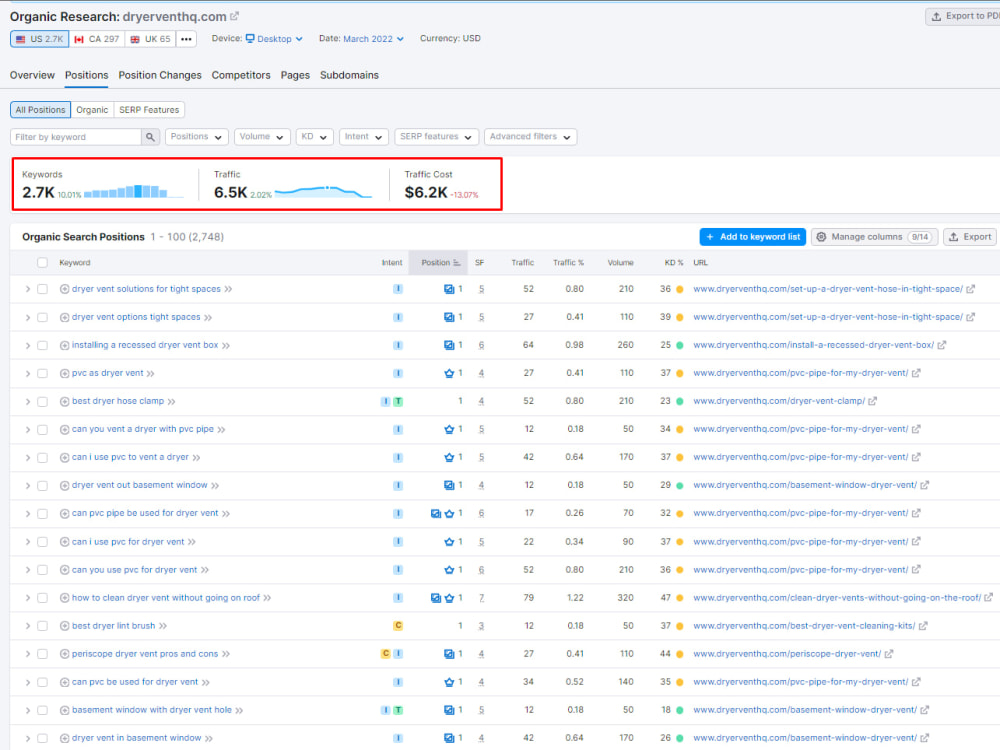Click add icon next to 'best dryer hose clamp'
Screen dimensions: 1000x750
[64, 402]
